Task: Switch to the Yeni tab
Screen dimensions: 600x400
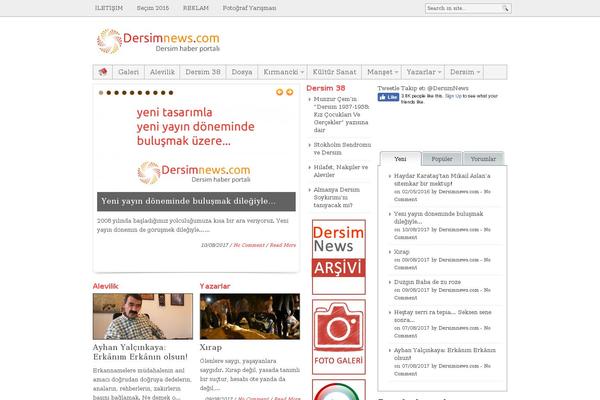Action: (x=400, y=159)
